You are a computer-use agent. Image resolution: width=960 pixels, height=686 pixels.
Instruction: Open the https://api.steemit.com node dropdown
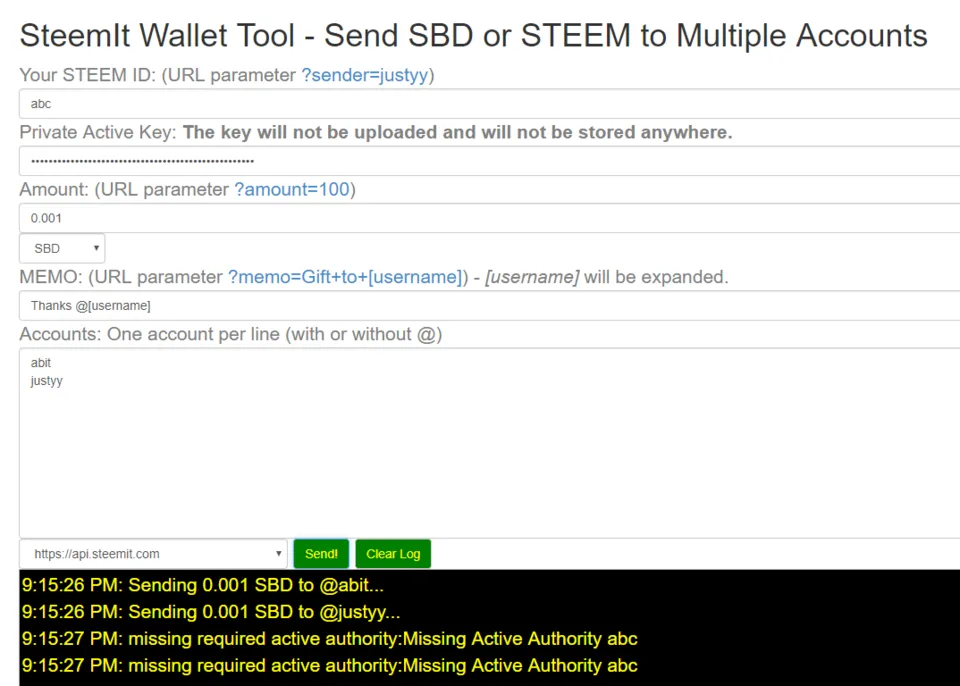click(x=153, y=554)
